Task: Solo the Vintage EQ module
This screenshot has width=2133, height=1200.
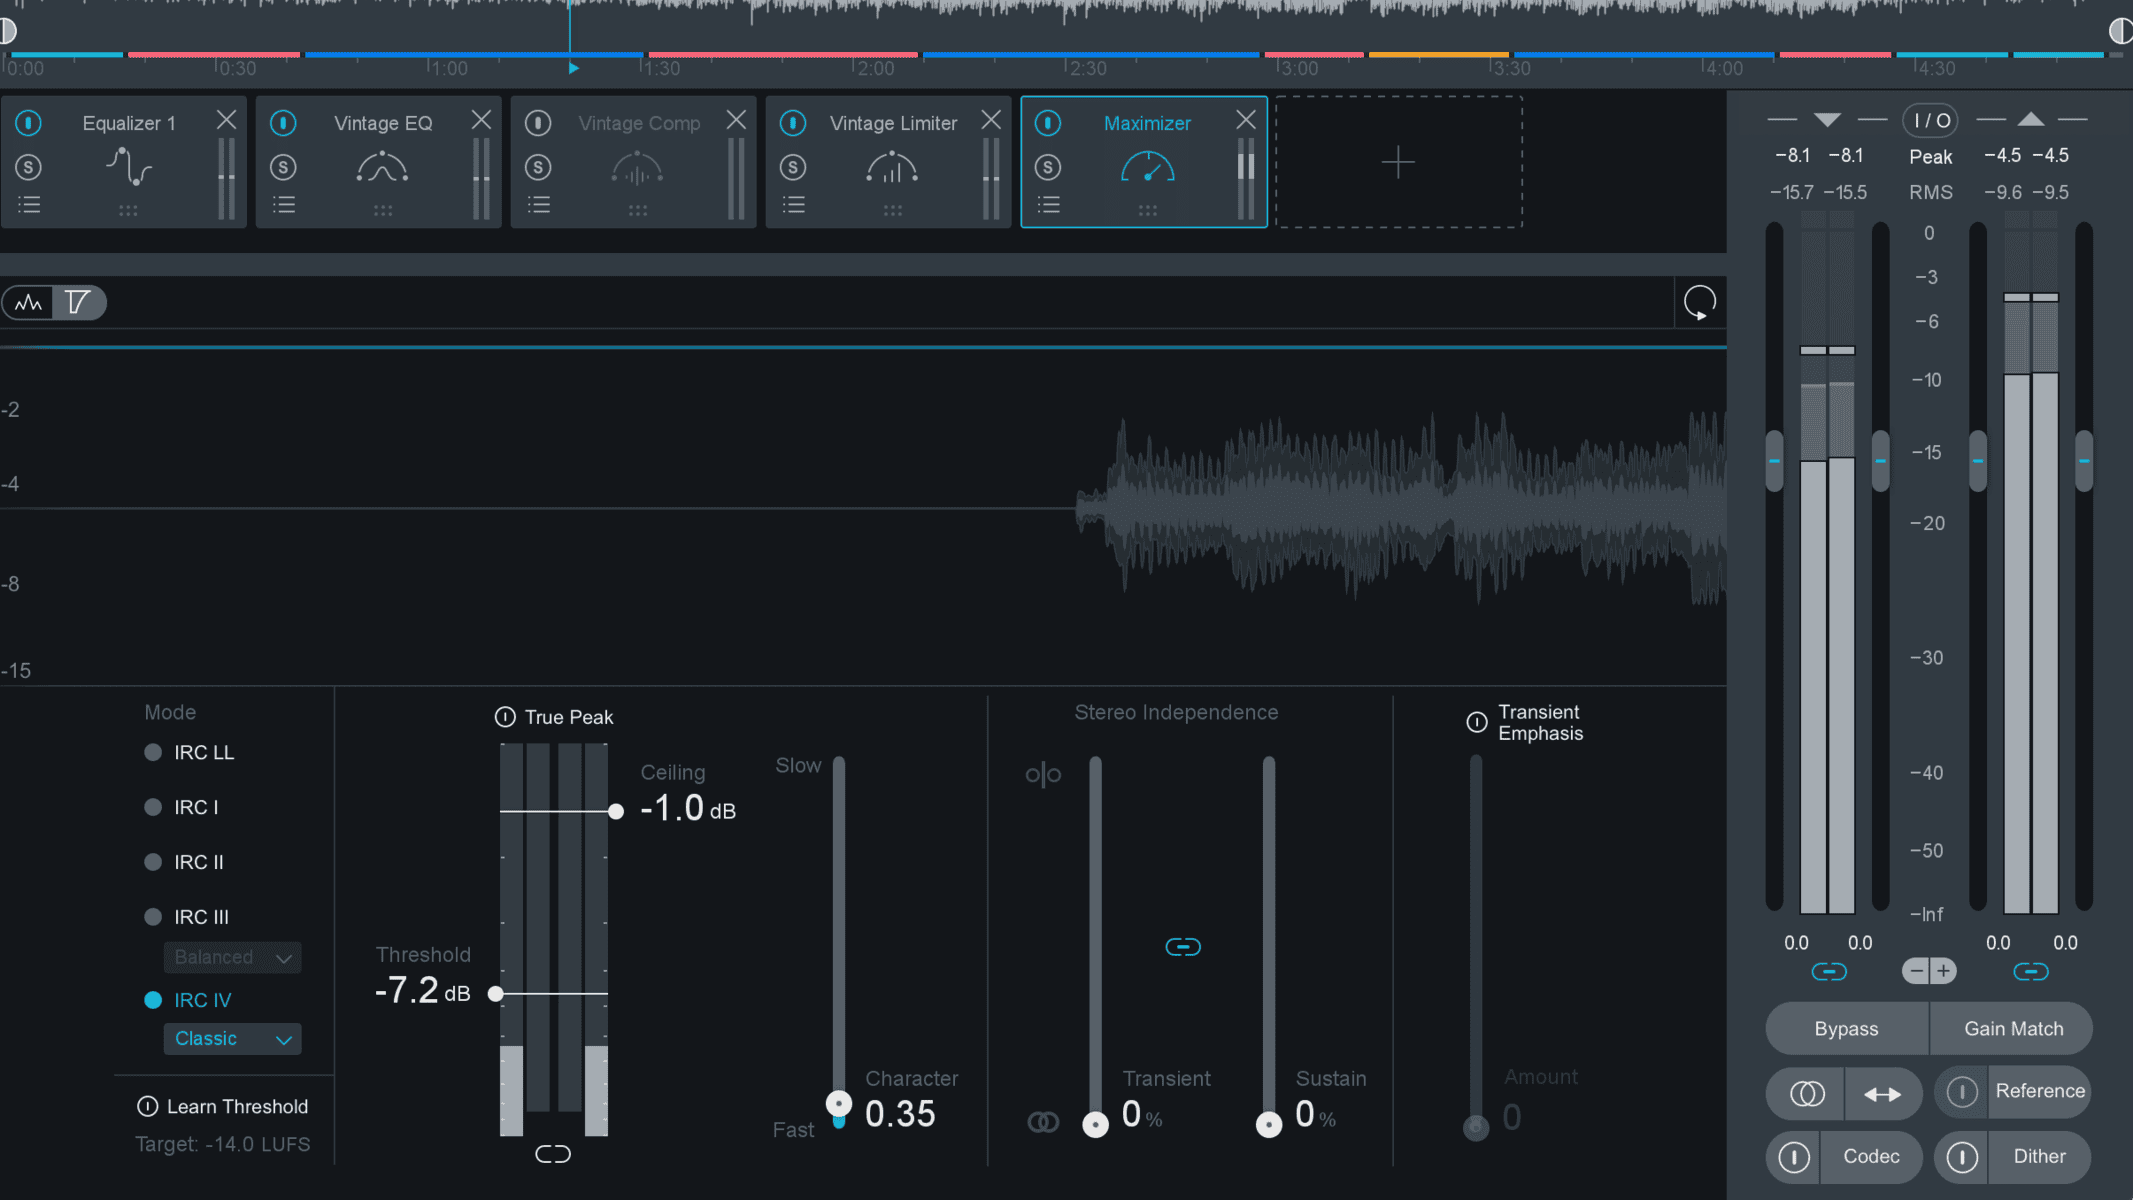Action: click(x=283, y=167)
